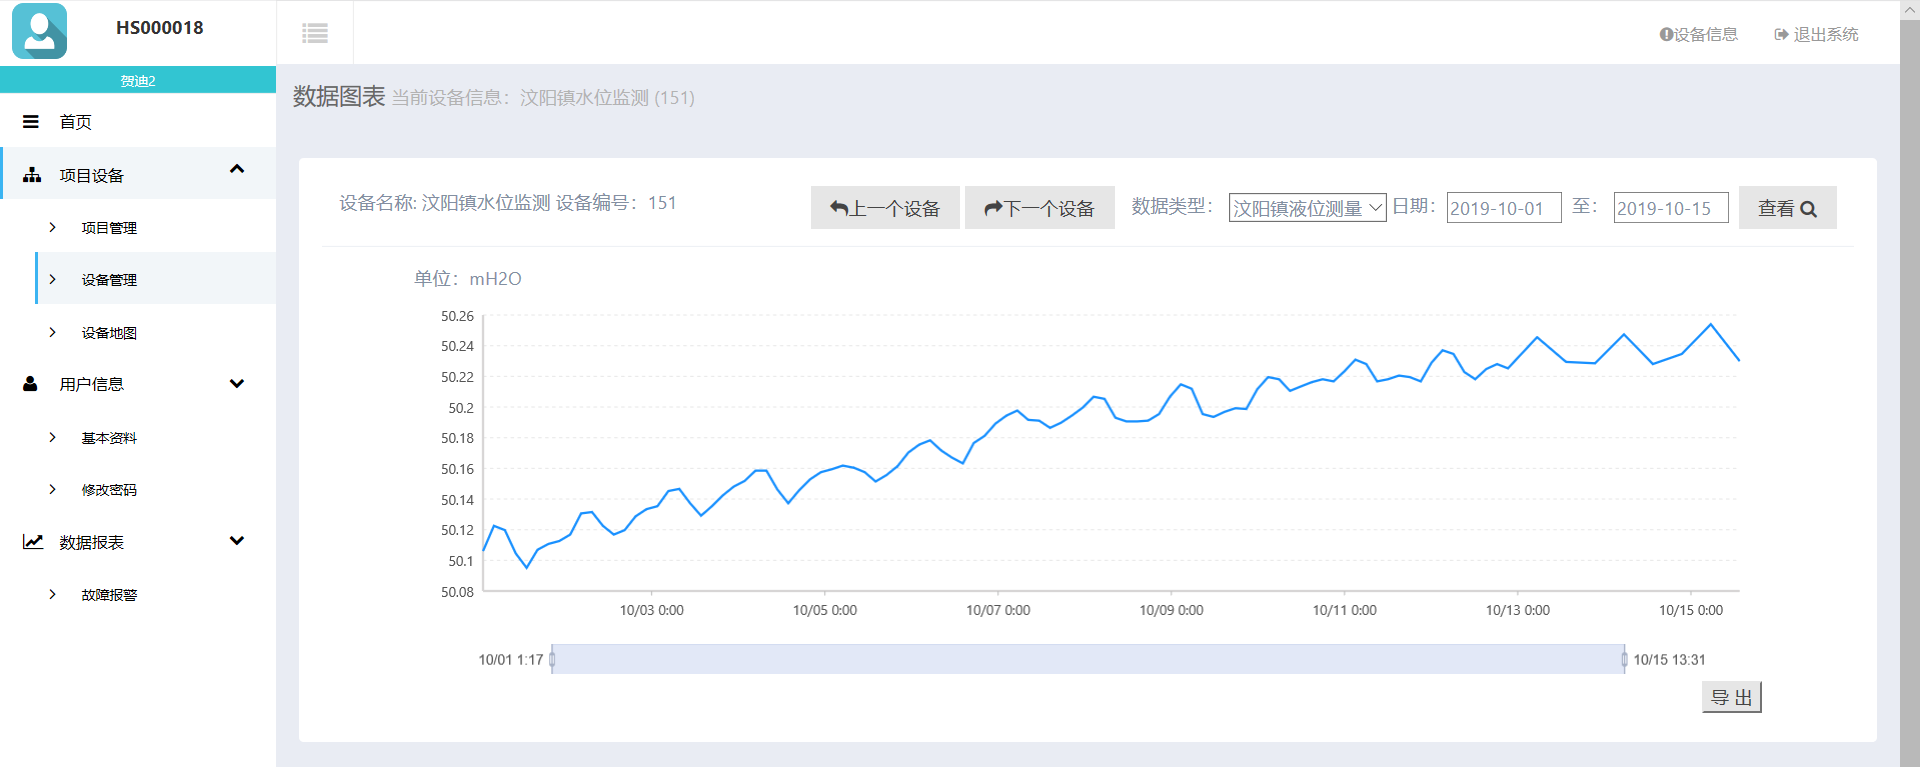The height and width of the screenshot is (767, 1920).
Task: Open the 数据类型 dropdown
Action: click(x=1307, y=208)
